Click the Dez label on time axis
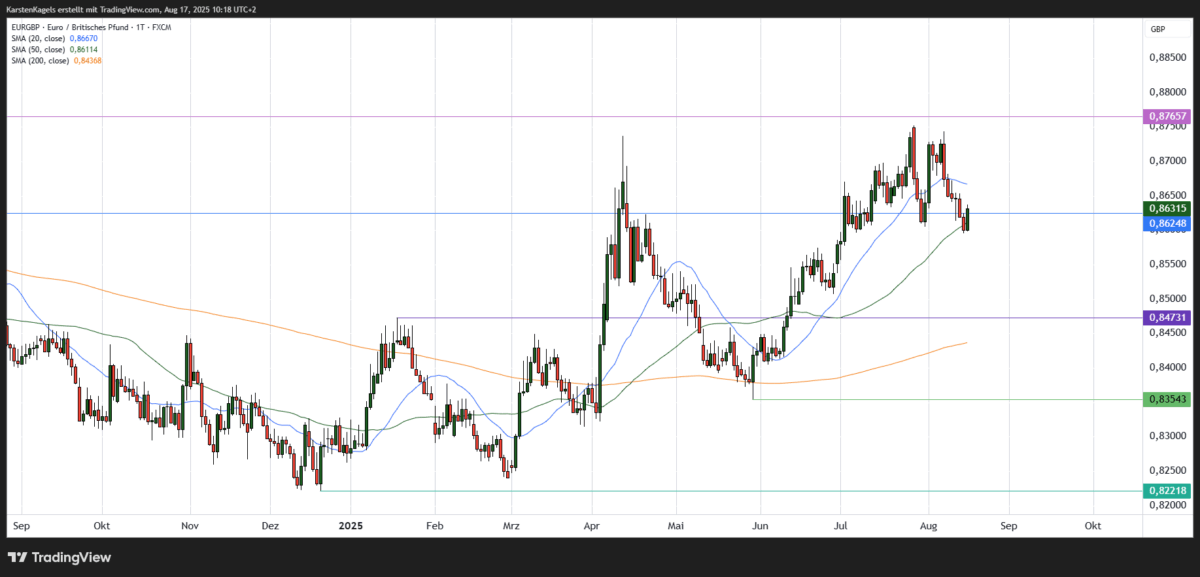Viewport: 1200px width, 577px height. pyautogui.click(x=269, y=524)
